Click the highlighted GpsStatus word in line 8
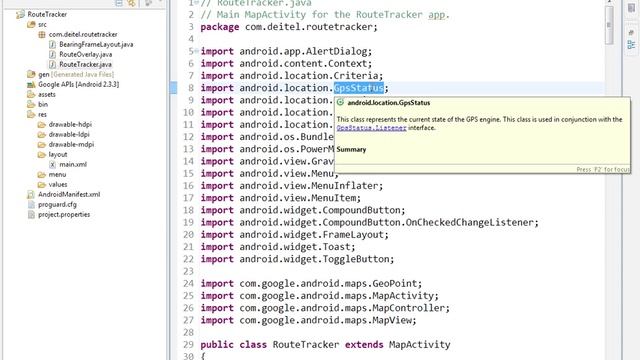 [x=359, y=88]
